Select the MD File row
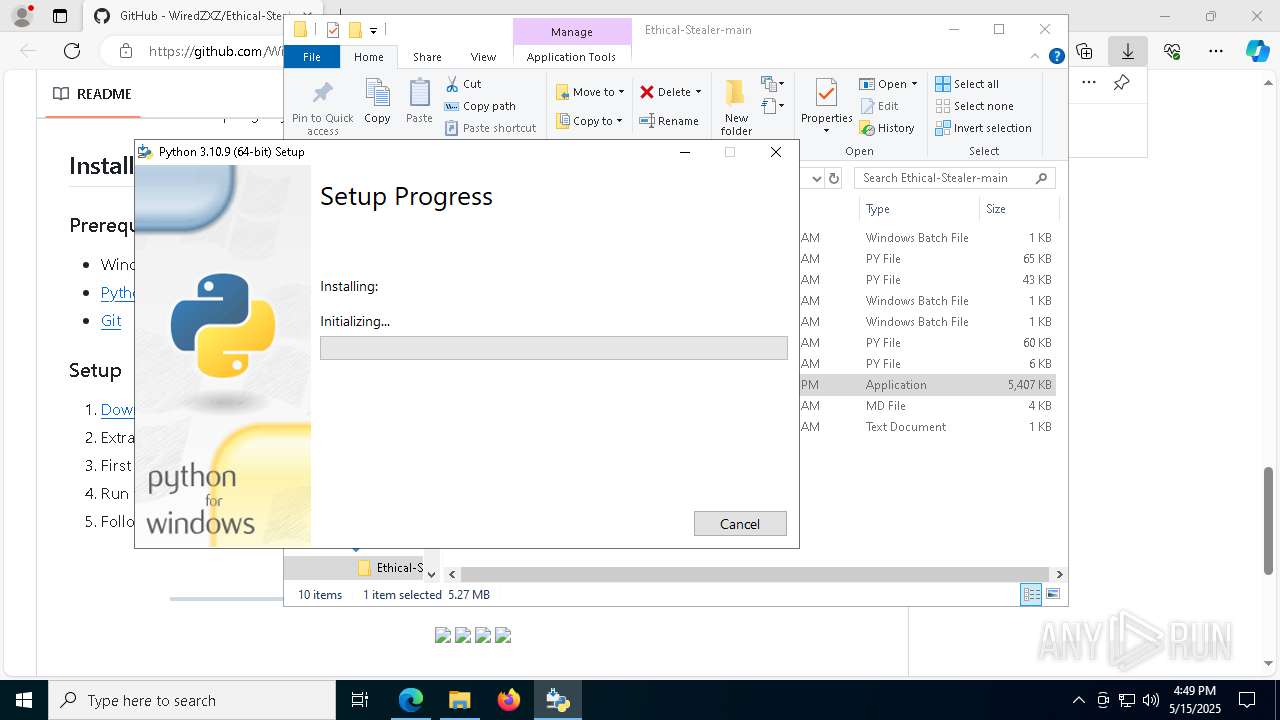This screenshot has height=720, width=1280. tap(927, 406)
